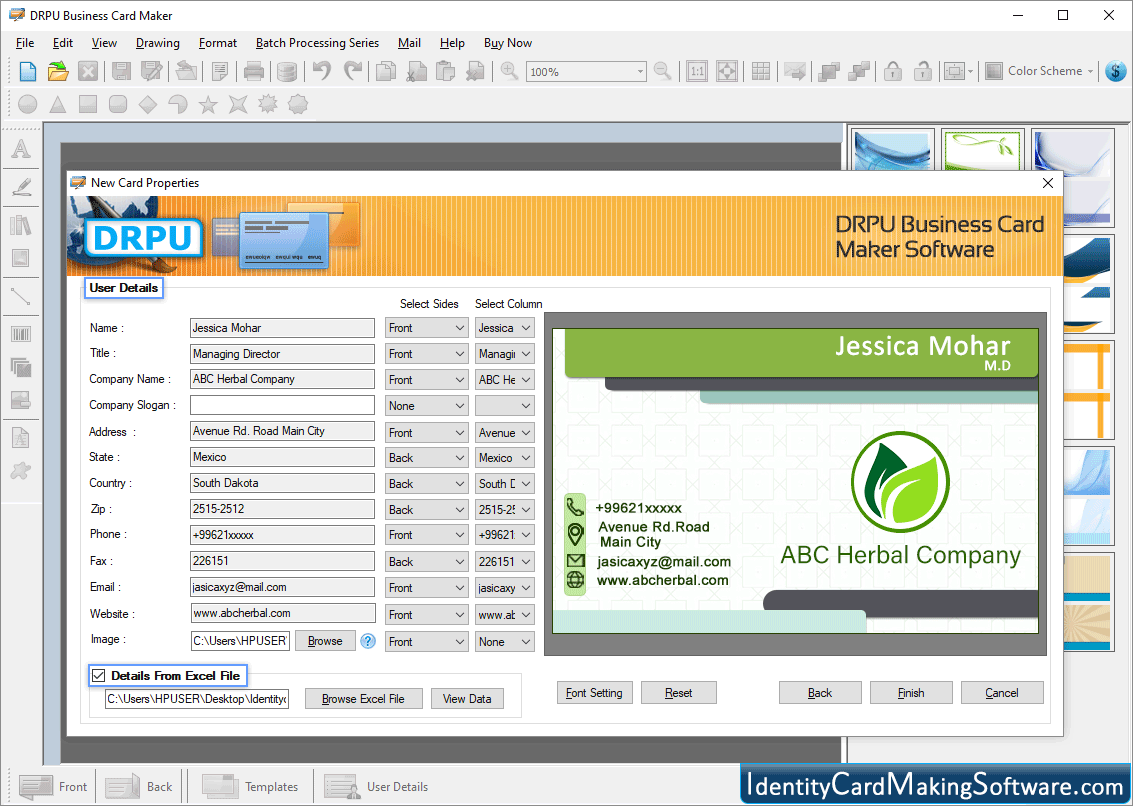Image resolution: width=1133 pixels, height=806 pixels.
Task: Select the five-point star shape tool
Action: (208, 104)
